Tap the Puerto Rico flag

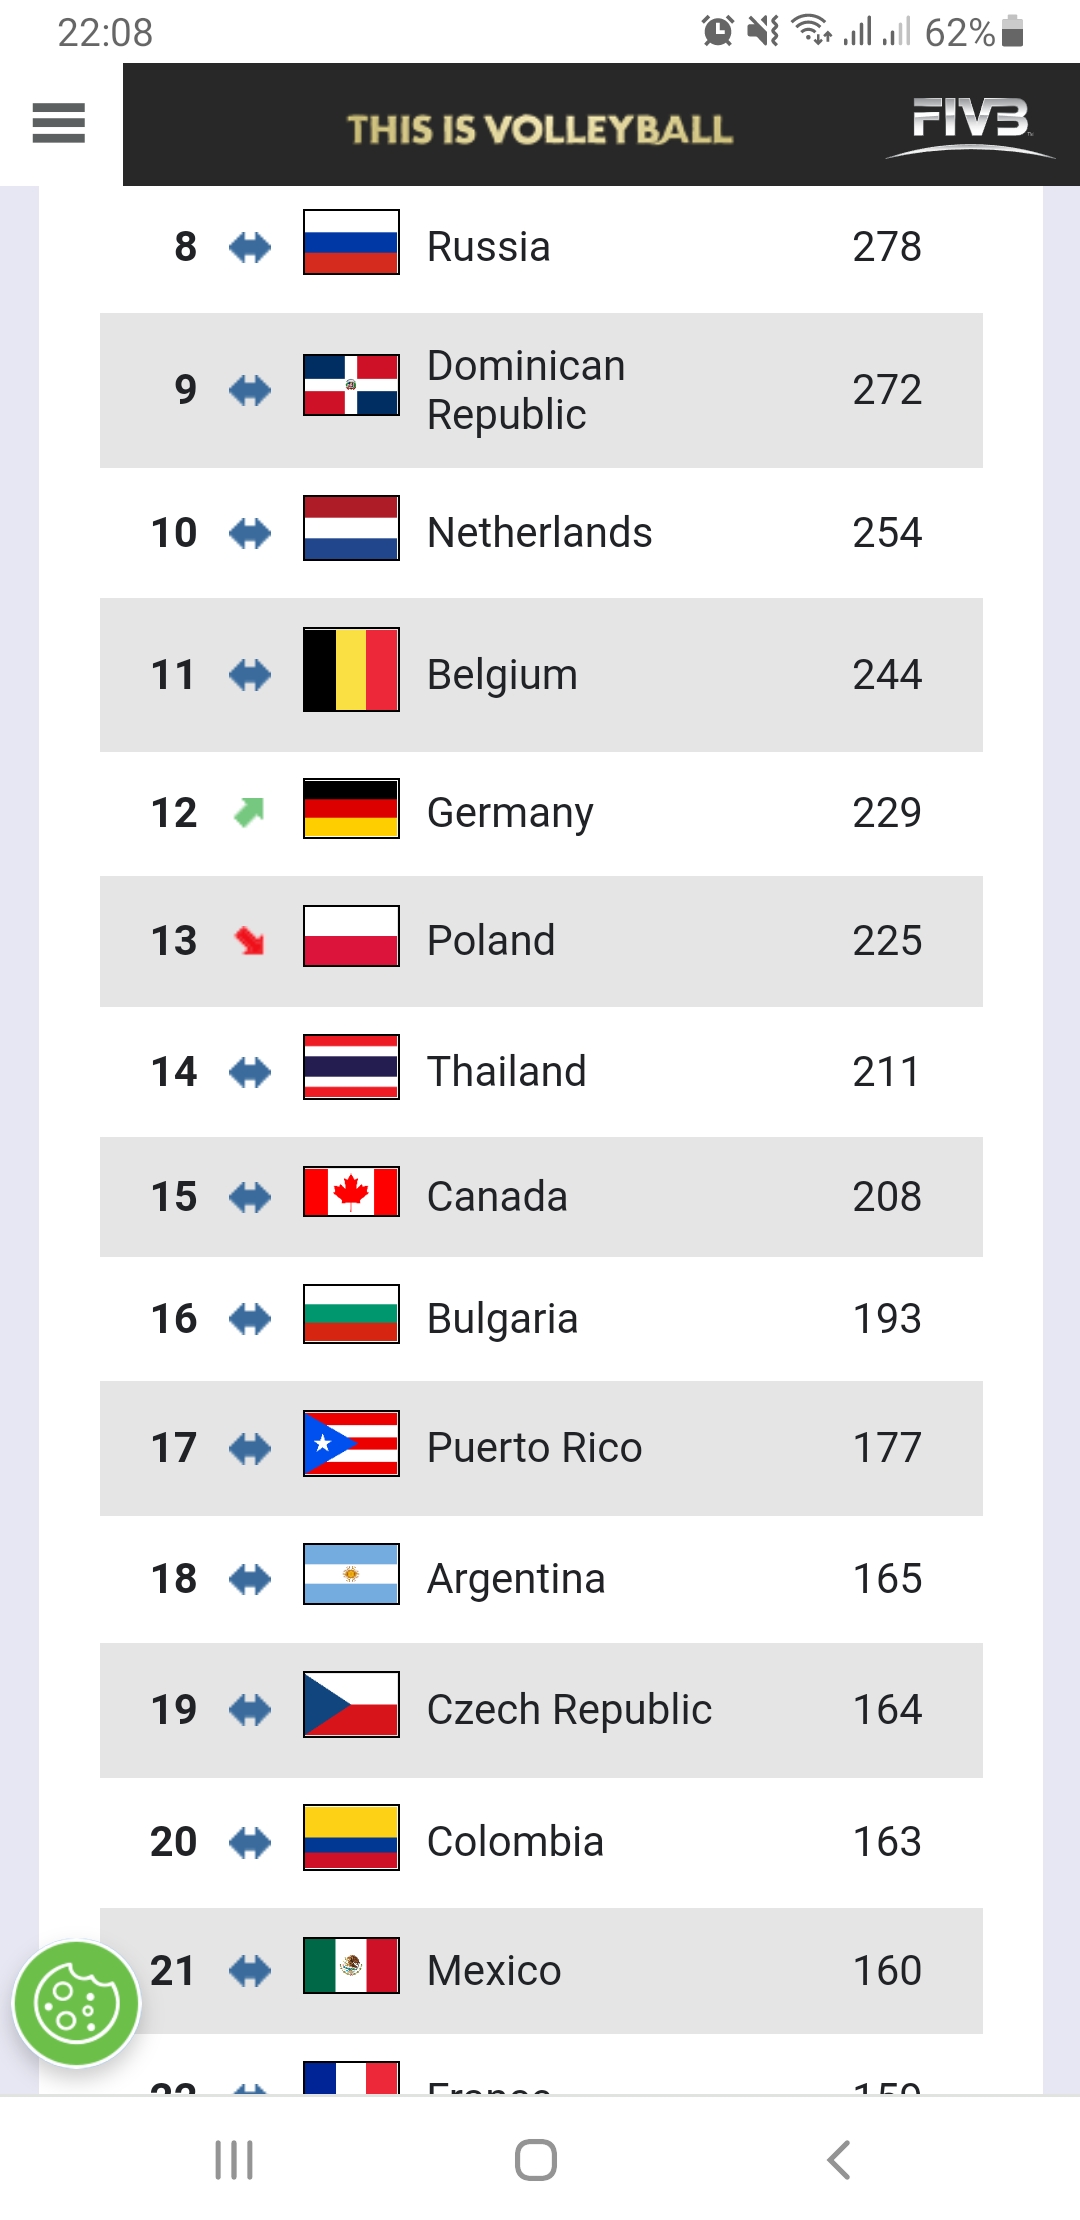click(351, 1443)
